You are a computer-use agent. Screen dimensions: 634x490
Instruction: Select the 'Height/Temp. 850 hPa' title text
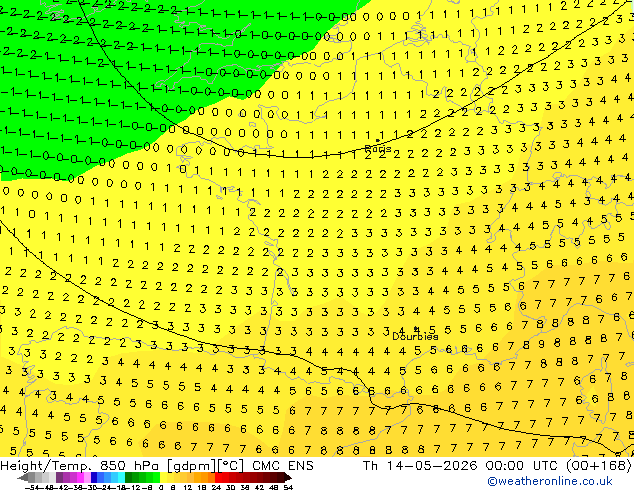click(82, 466)
